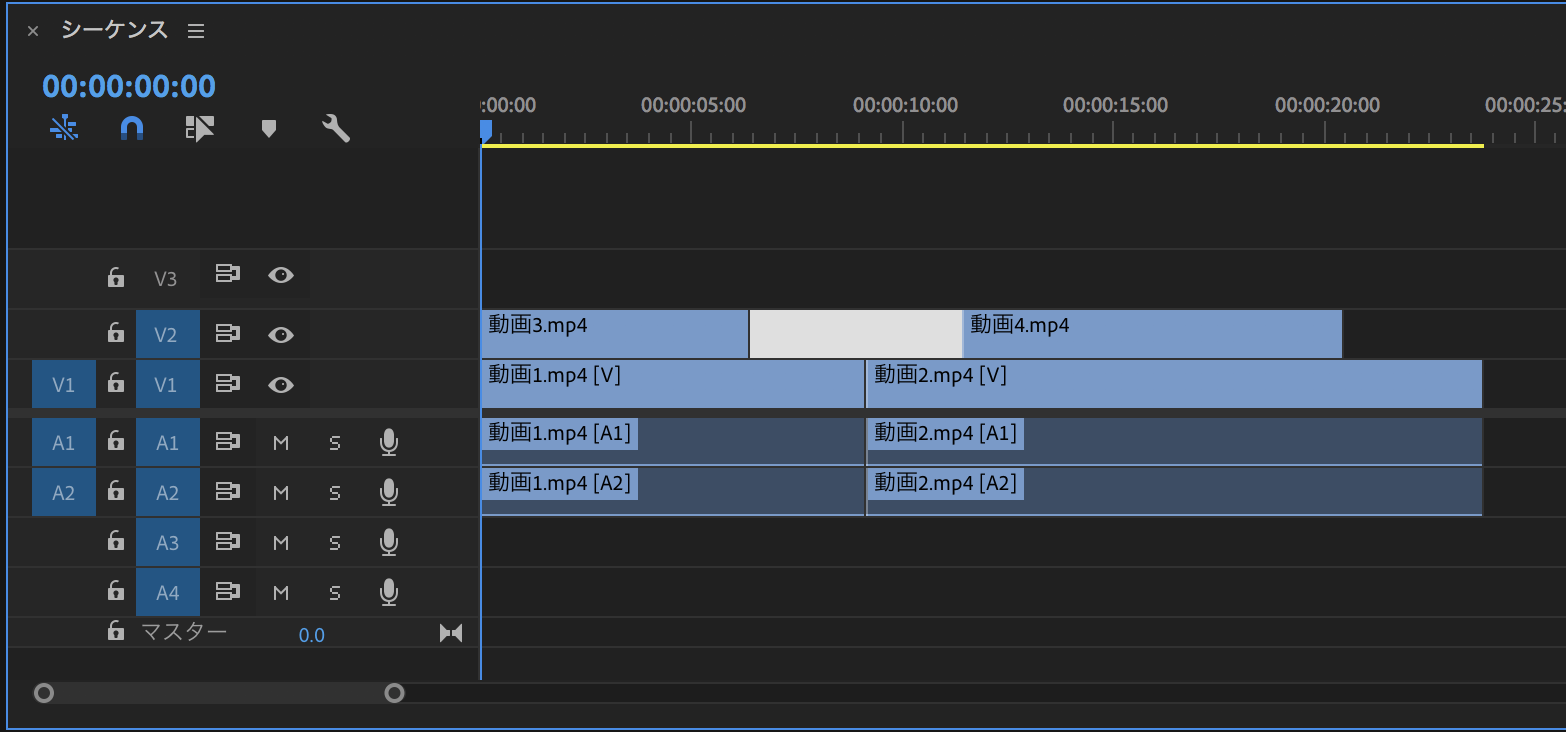This screenshot has width=1566, height=732.
Task: Hide track V3 with the eye icon
Action: coord(281,276)
